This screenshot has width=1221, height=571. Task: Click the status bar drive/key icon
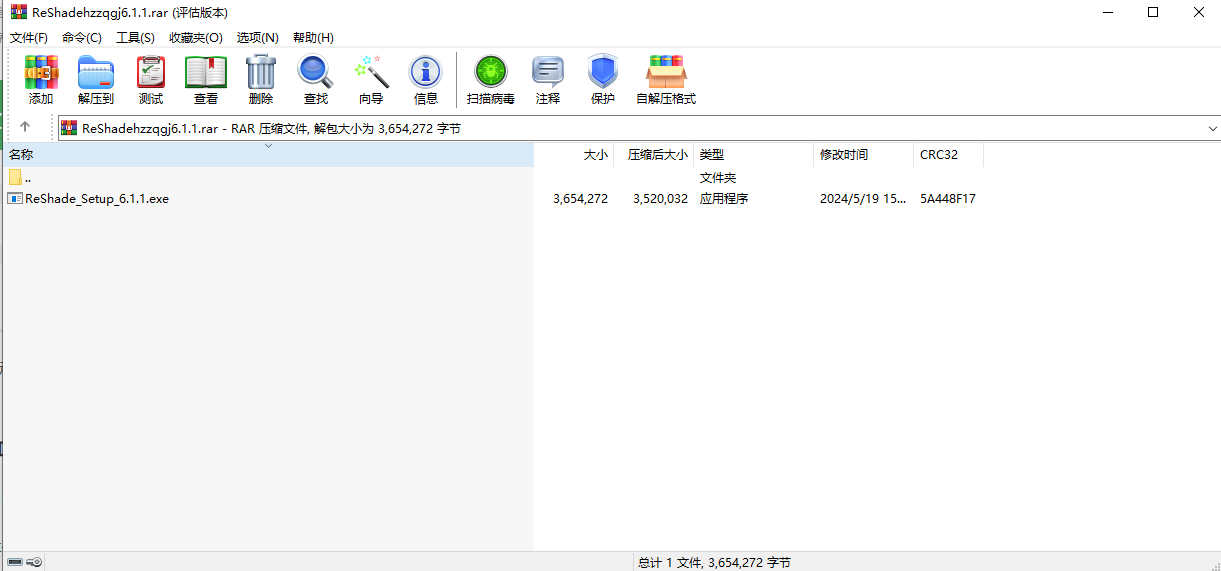[x=24, y=563]
